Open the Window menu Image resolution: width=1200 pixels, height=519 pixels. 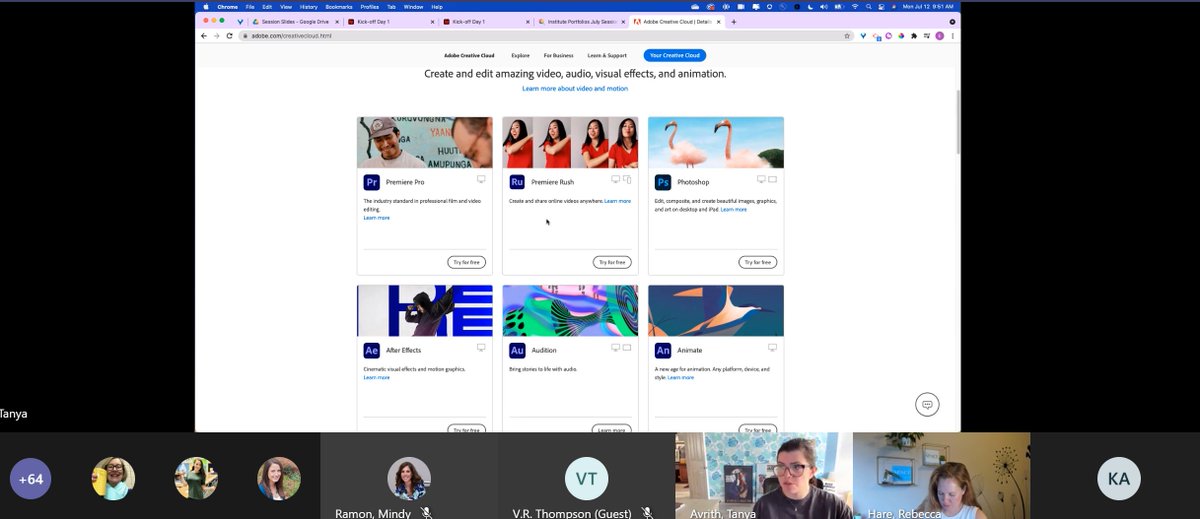click(x=414, y=6)
